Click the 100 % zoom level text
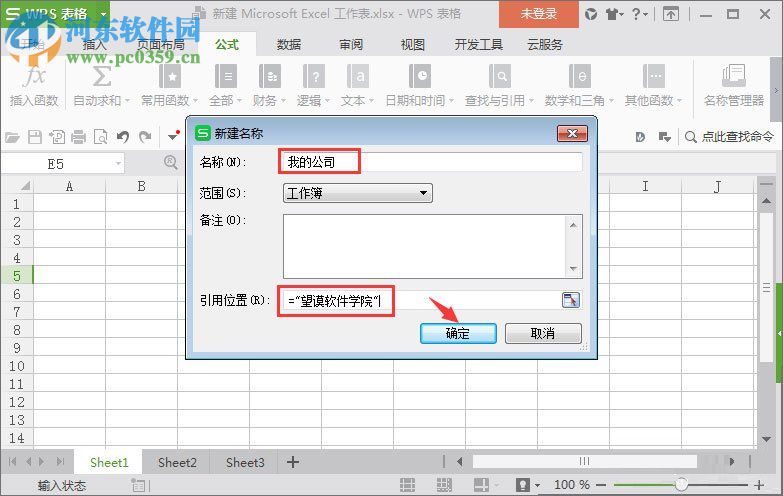Screen dimensions: 783x496 (x=572, y=485)
